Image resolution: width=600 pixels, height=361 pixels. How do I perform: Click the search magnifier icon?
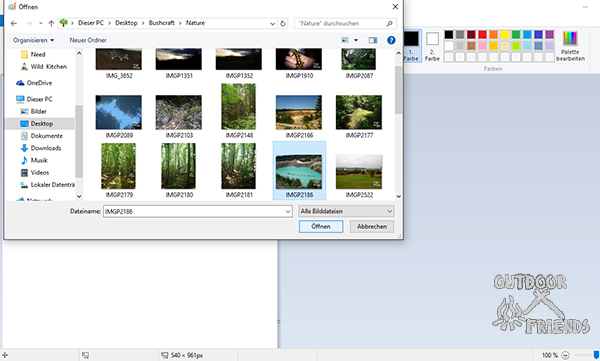389,23
